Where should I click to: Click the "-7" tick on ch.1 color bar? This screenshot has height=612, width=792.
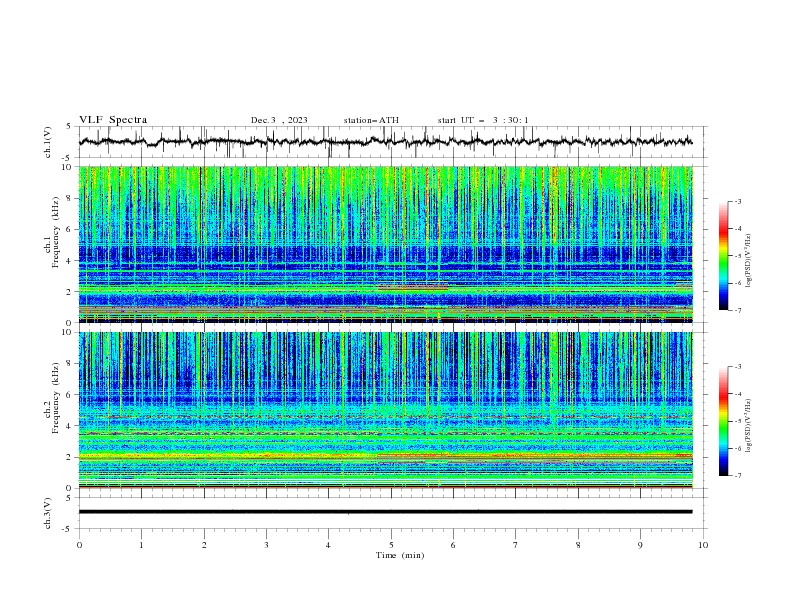click(x=737, y=311)
